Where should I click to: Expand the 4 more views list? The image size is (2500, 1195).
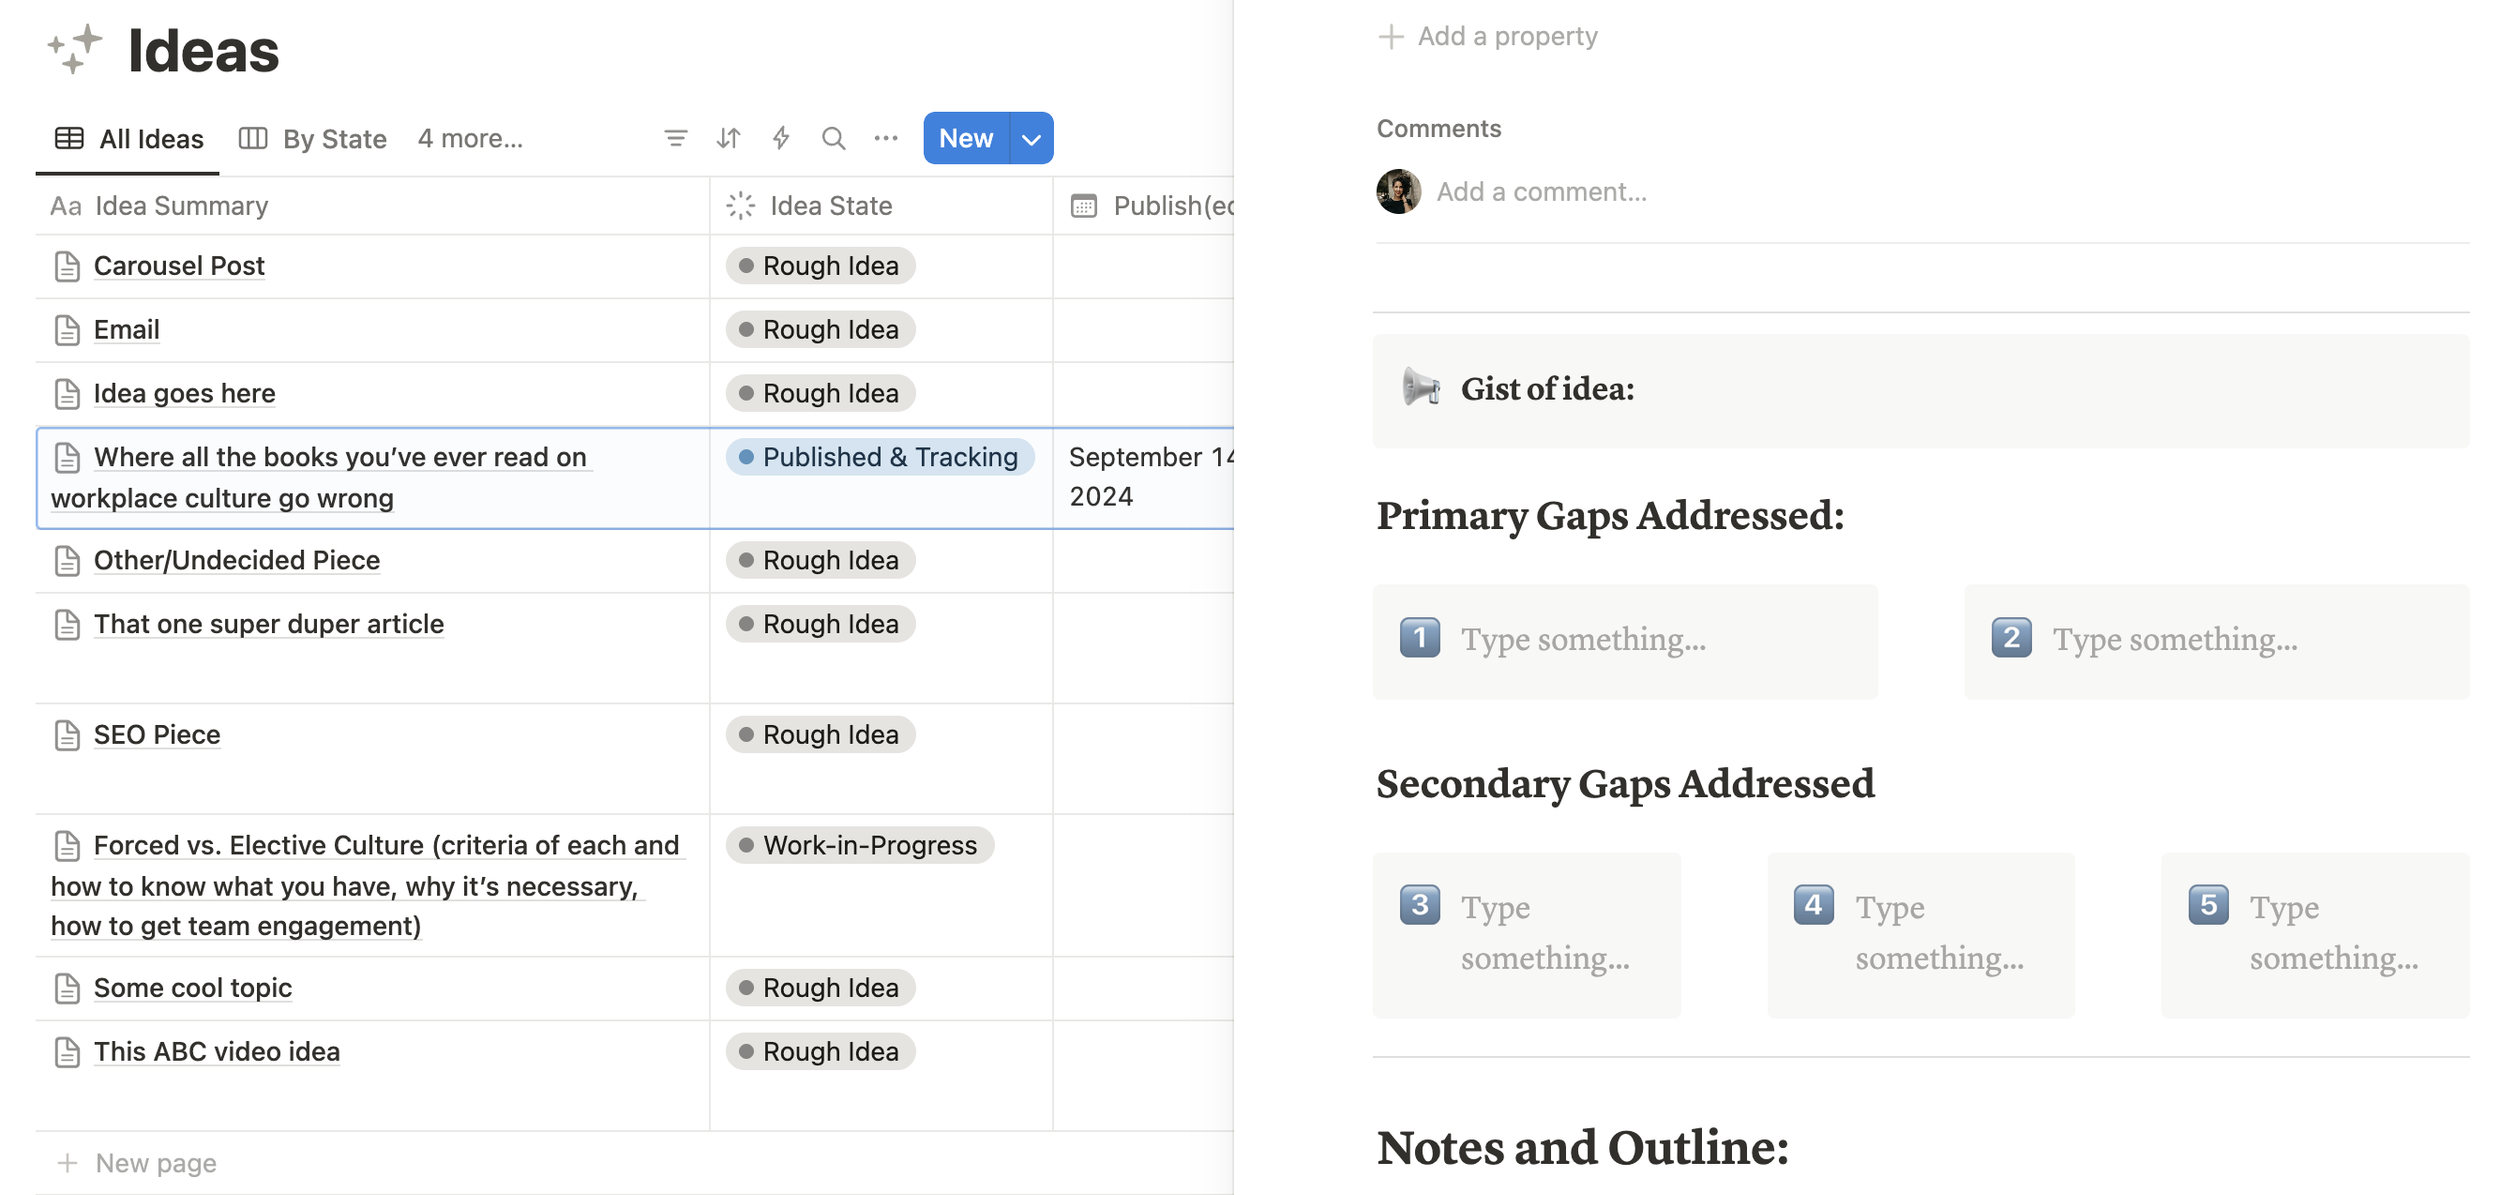tap(470, 138)
